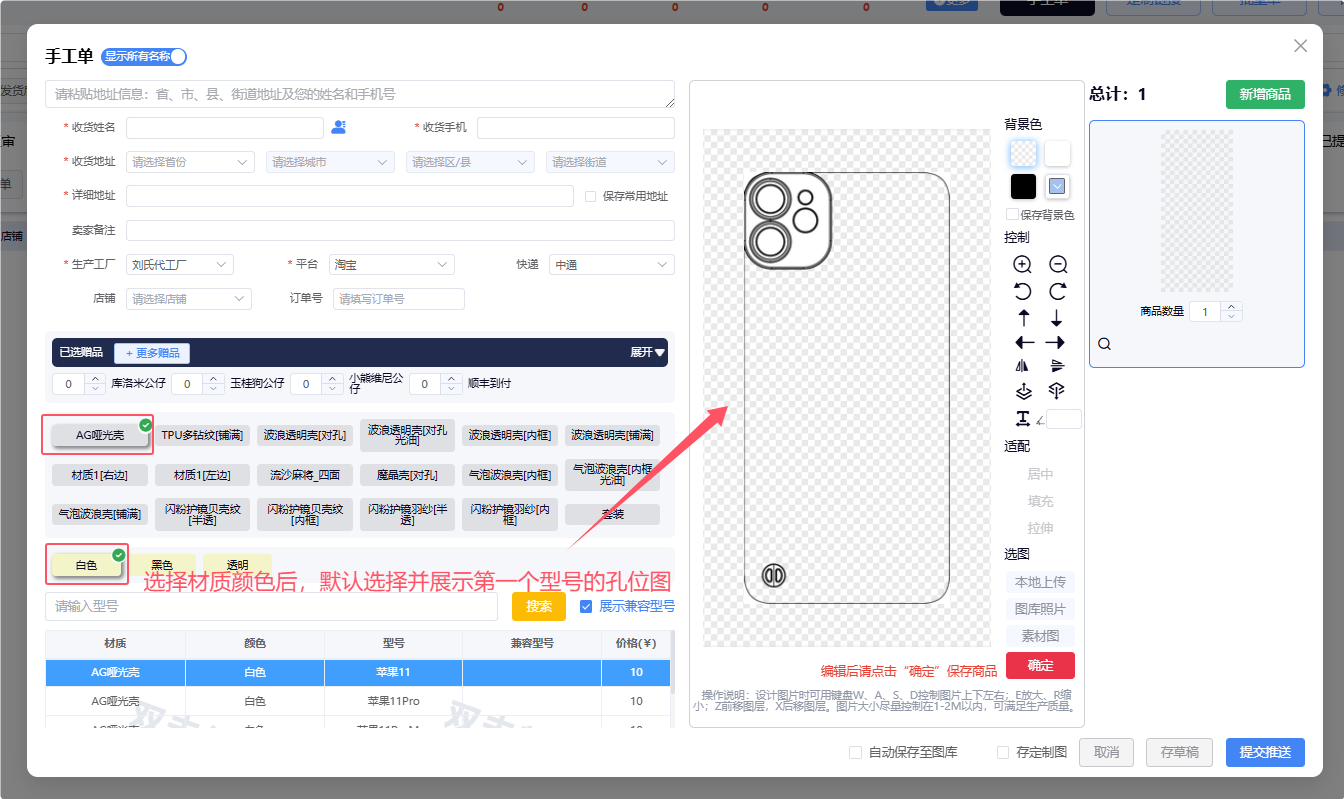Check the 保存常用地址 checkbox

tap(590, 196)
